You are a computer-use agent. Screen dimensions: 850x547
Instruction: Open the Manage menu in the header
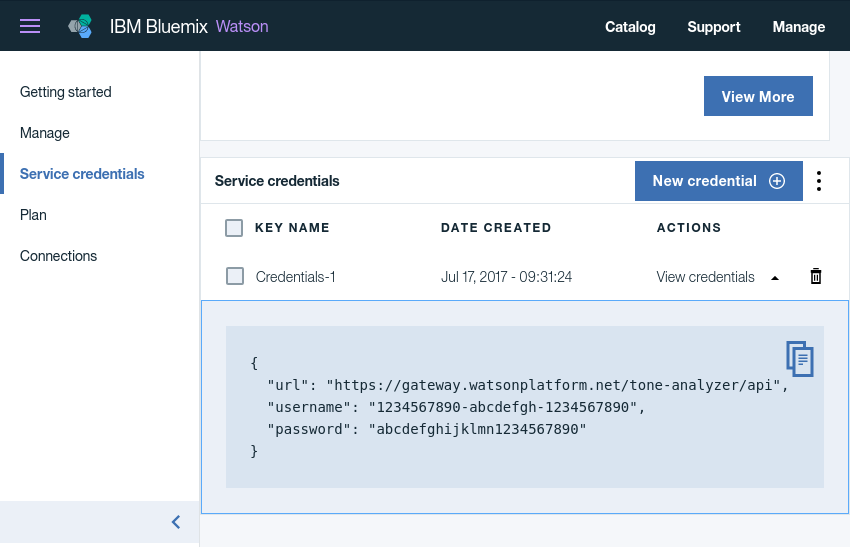point(799,27)
